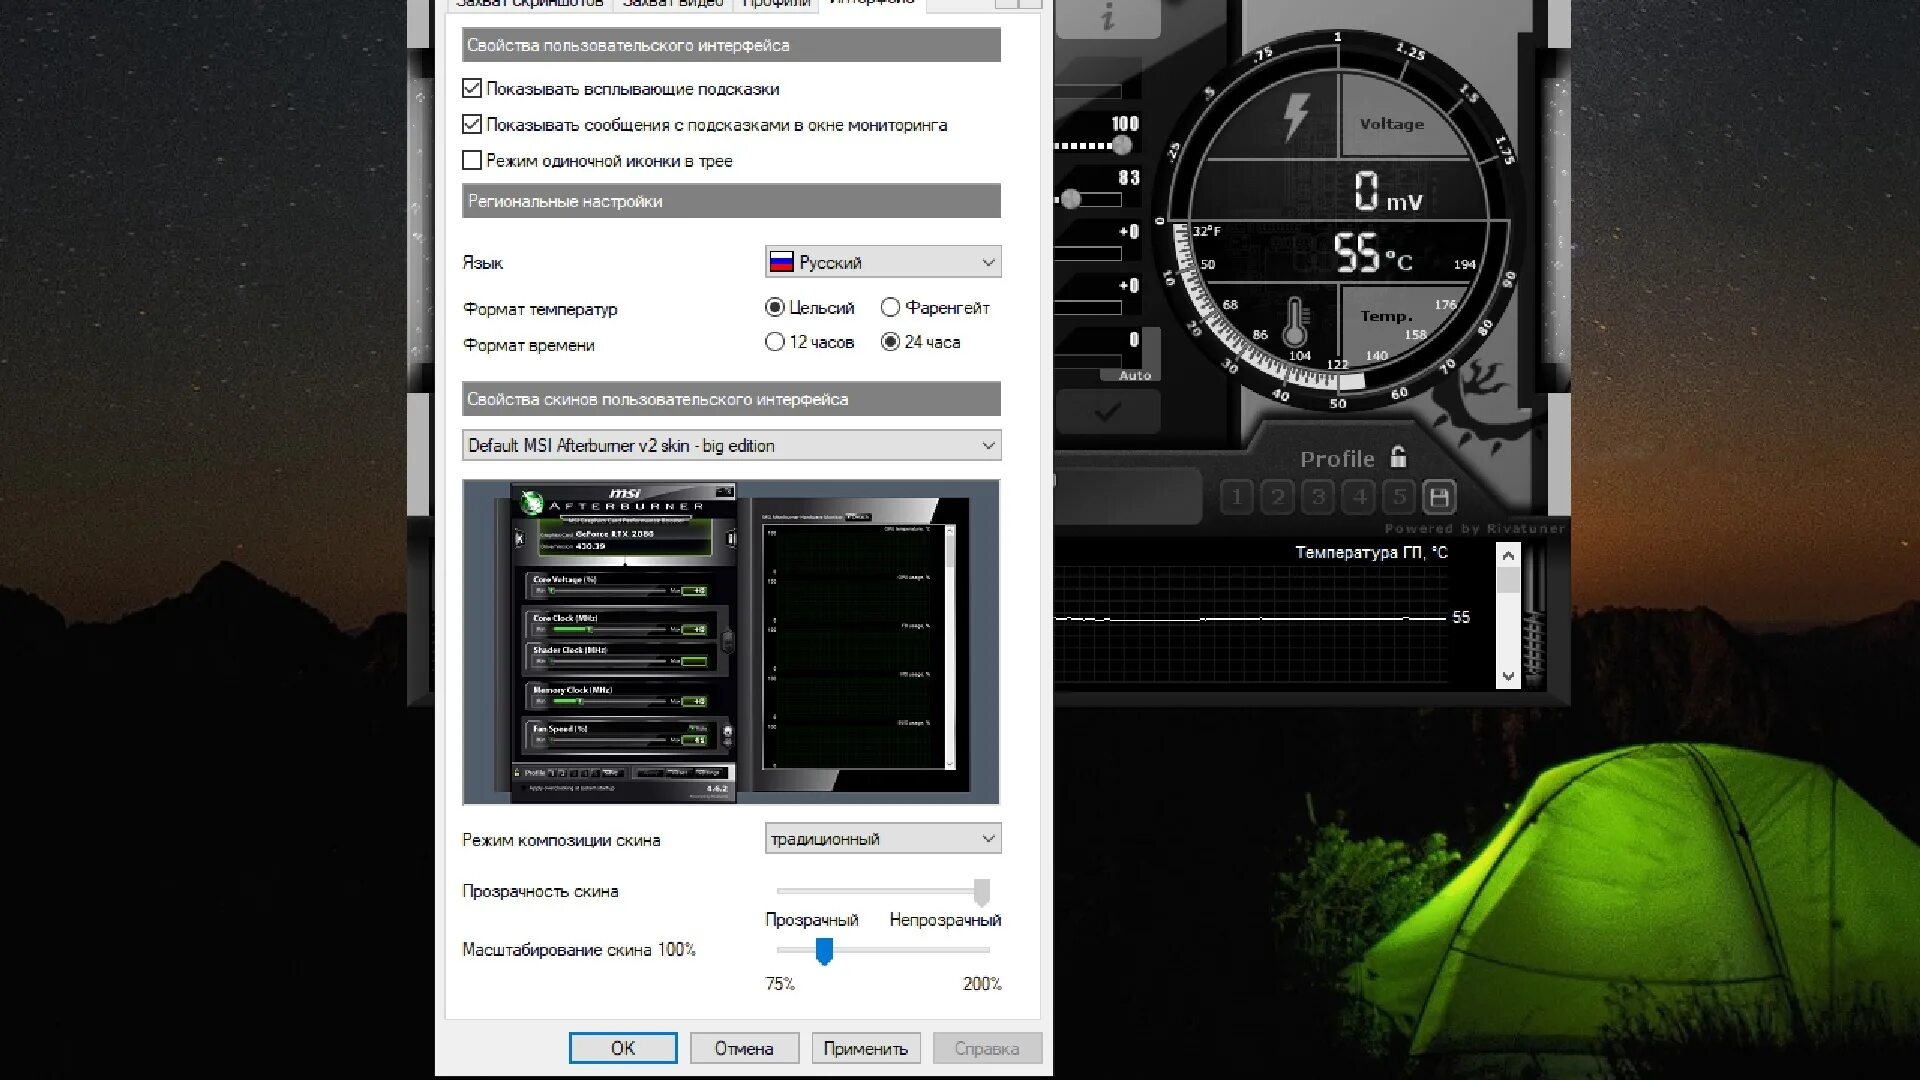Click the 'Региональные настройки' section header
Viewport: 1920px width, 1080px height.
731,201
